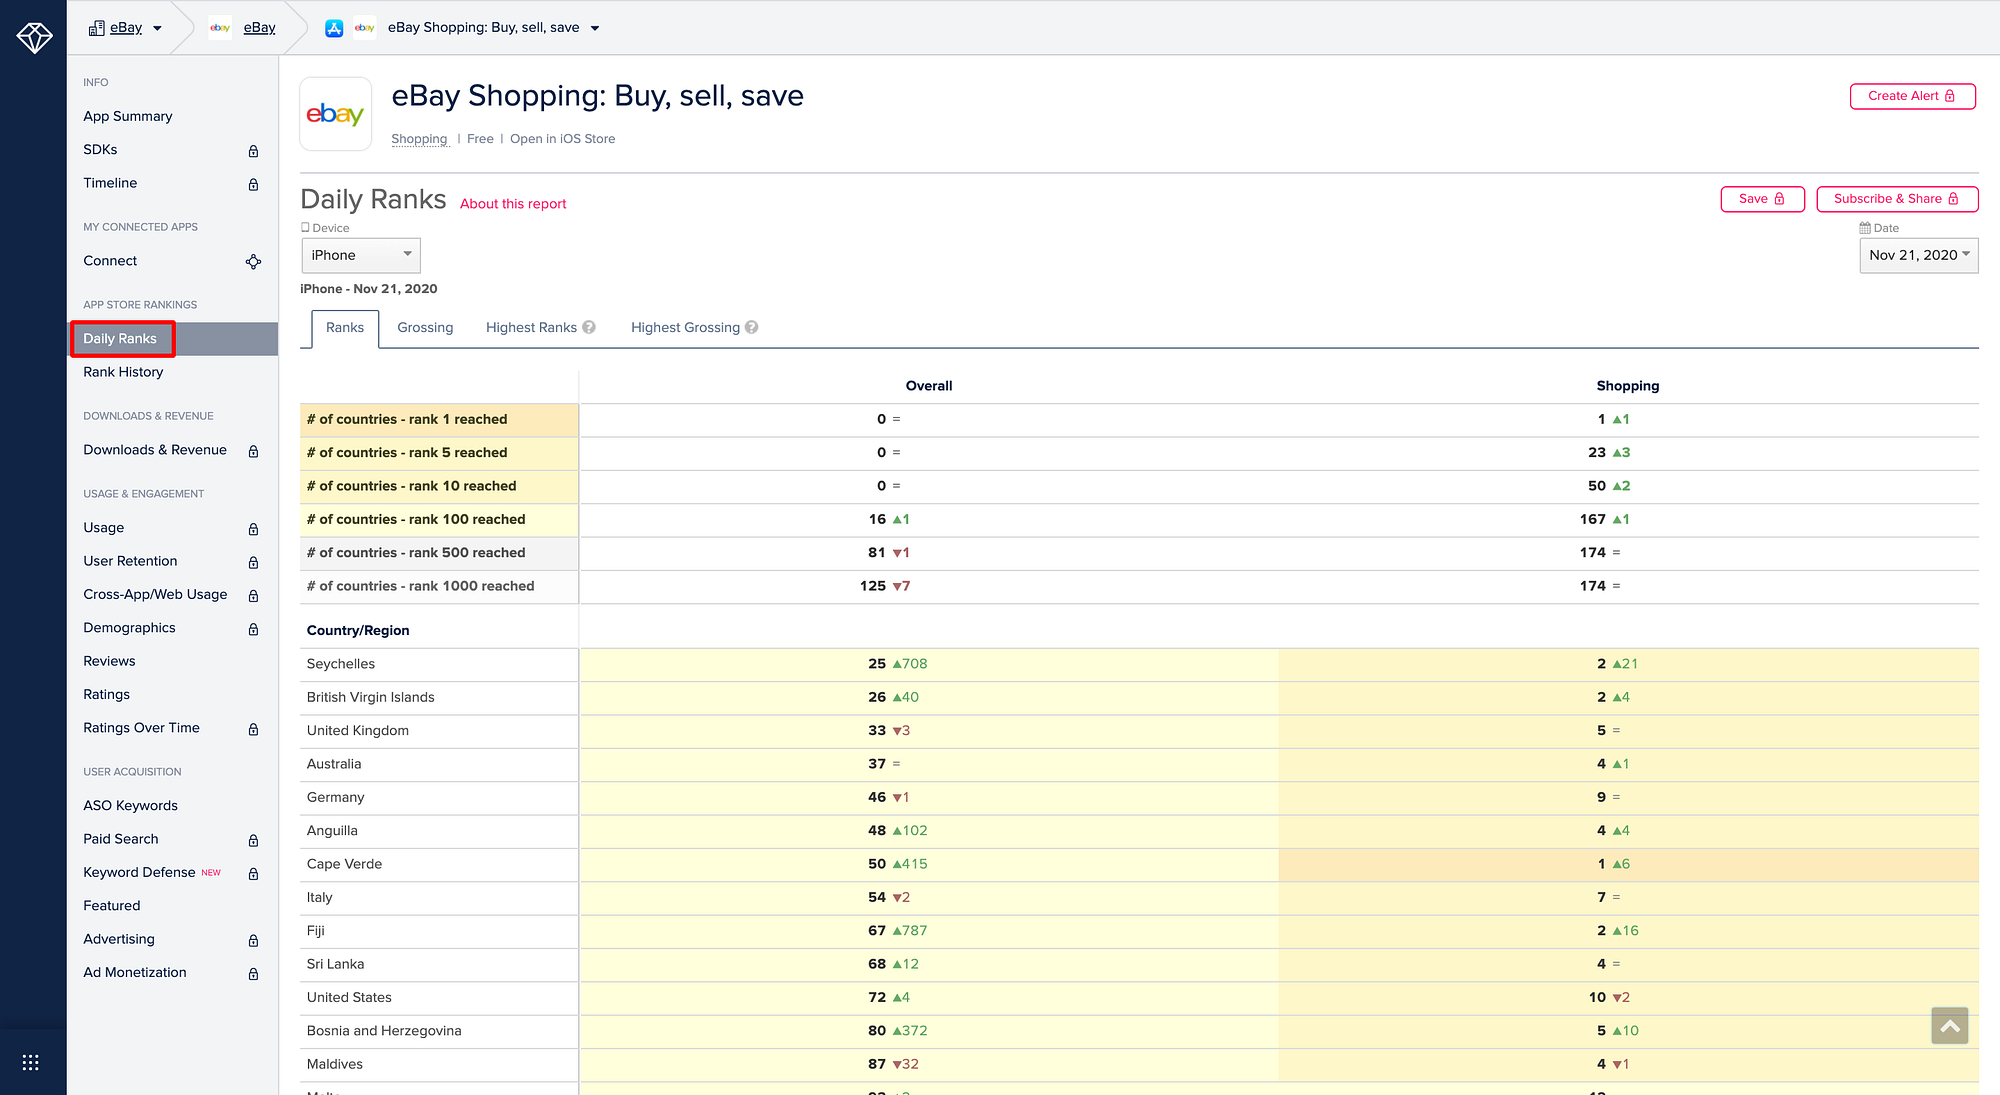Open the Nov 21, 2020 date picker
The height and width of the screenshot is (1095, 2000).
click(1918, 255)
